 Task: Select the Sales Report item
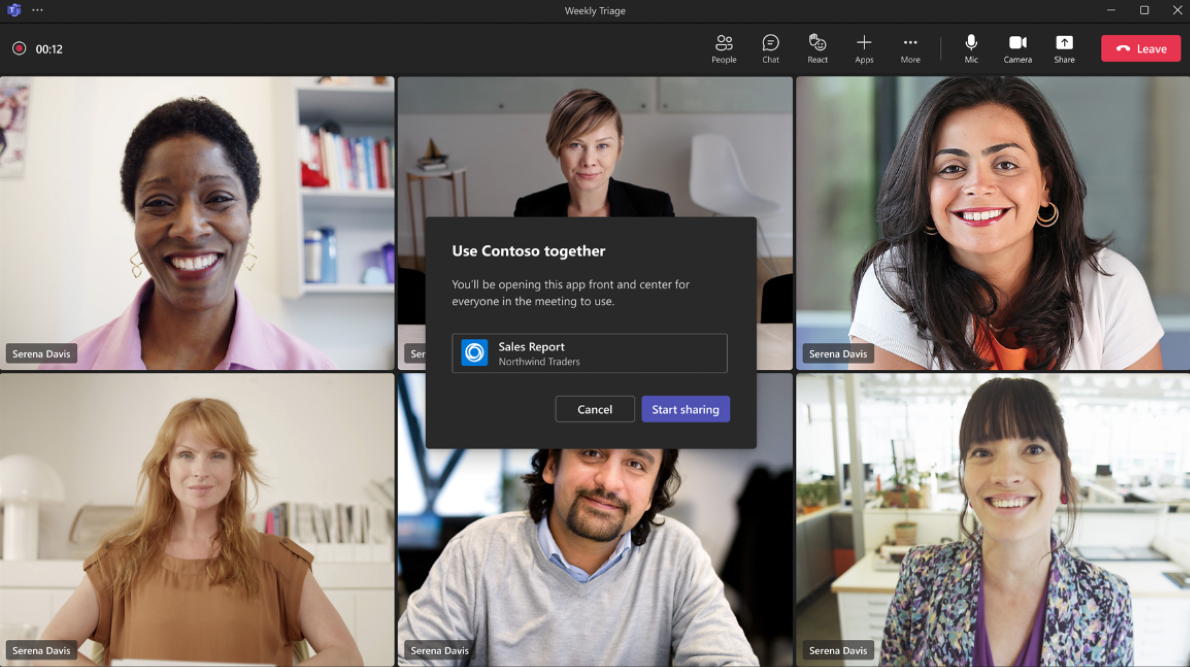click(x=589, y=353)
